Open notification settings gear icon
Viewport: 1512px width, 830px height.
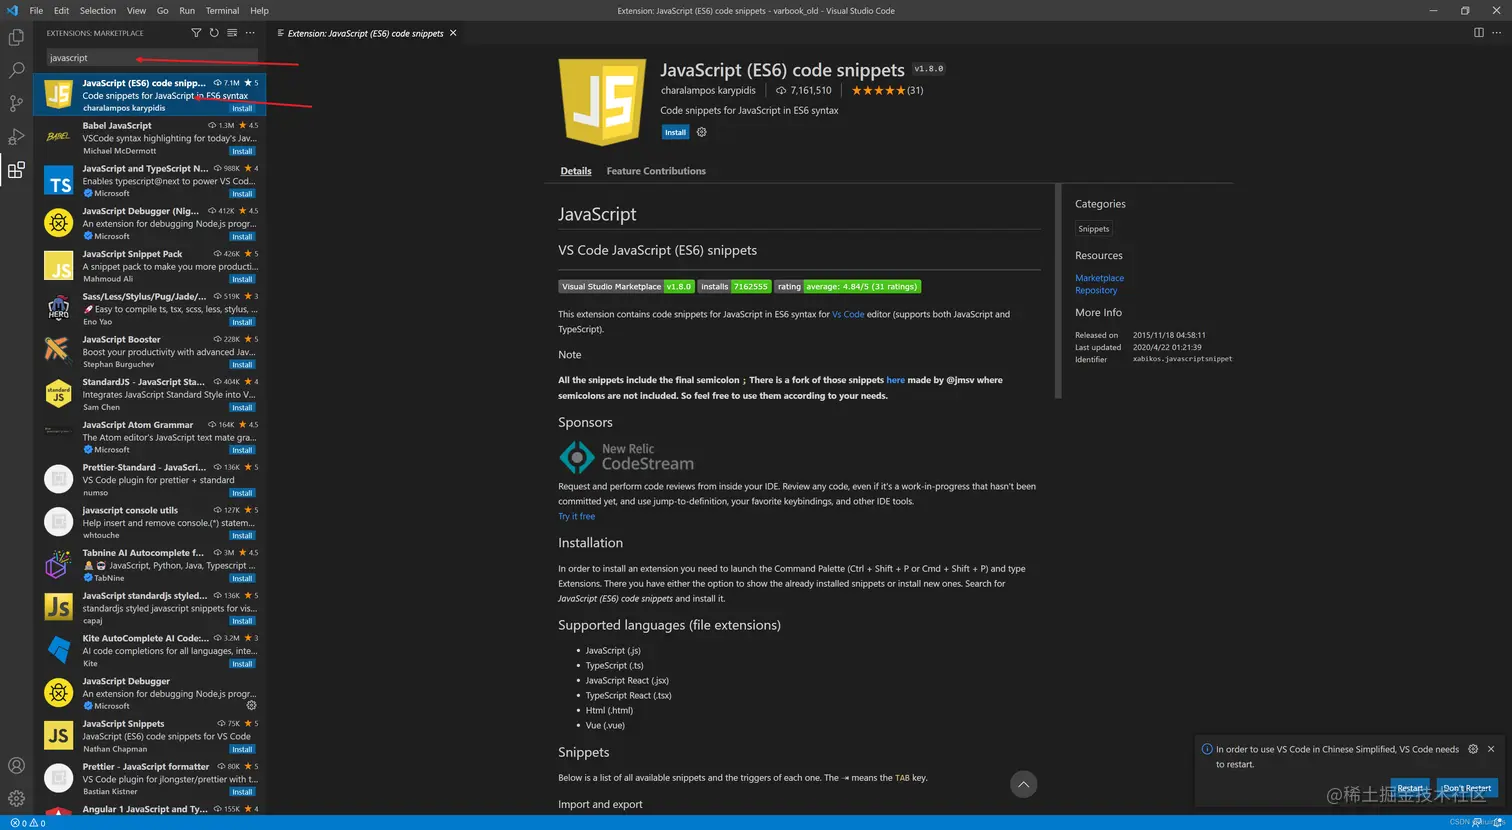click(x=1472, y=749)
